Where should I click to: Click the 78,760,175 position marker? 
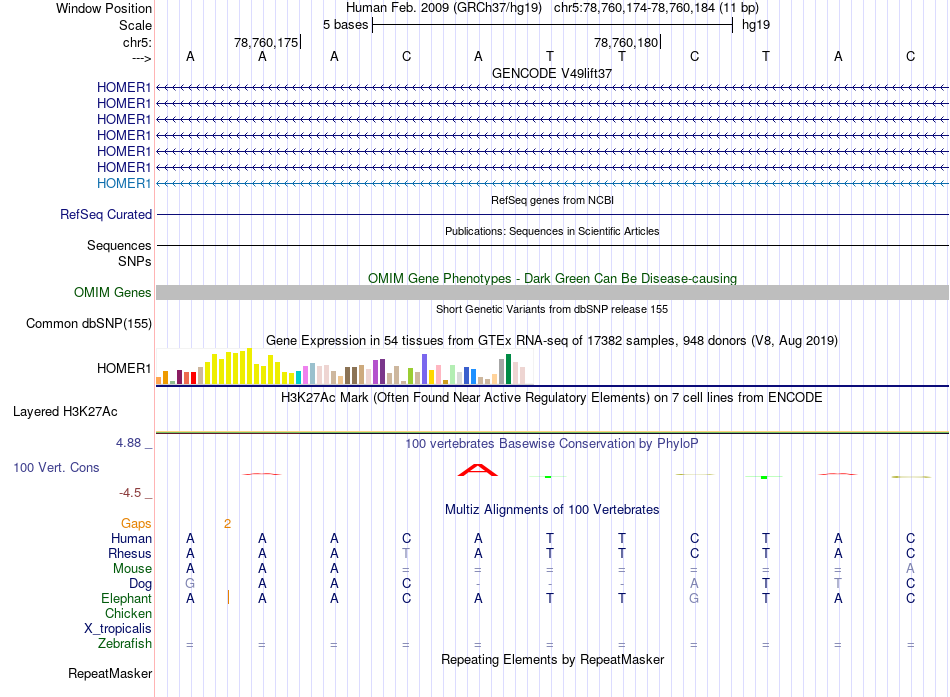tap(266, 42)
